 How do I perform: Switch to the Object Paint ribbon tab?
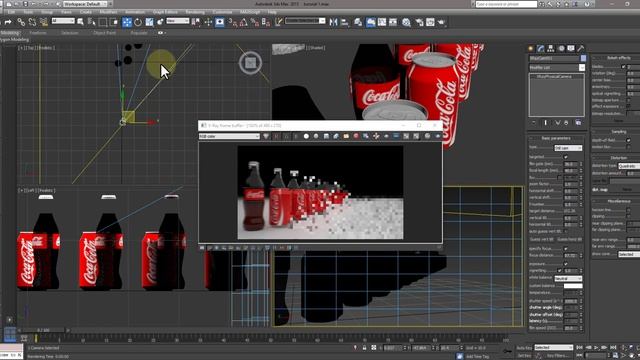coord(104,33)
